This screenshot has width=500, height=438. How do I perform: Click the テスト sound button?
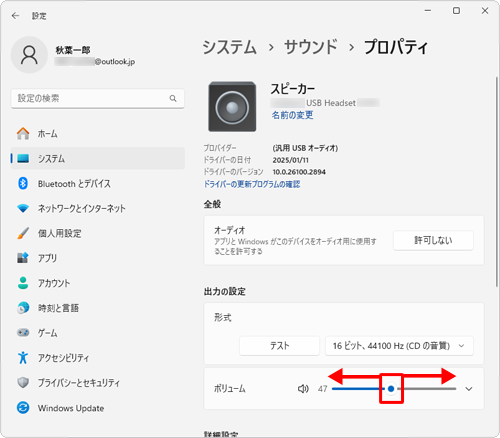(279, 346)
